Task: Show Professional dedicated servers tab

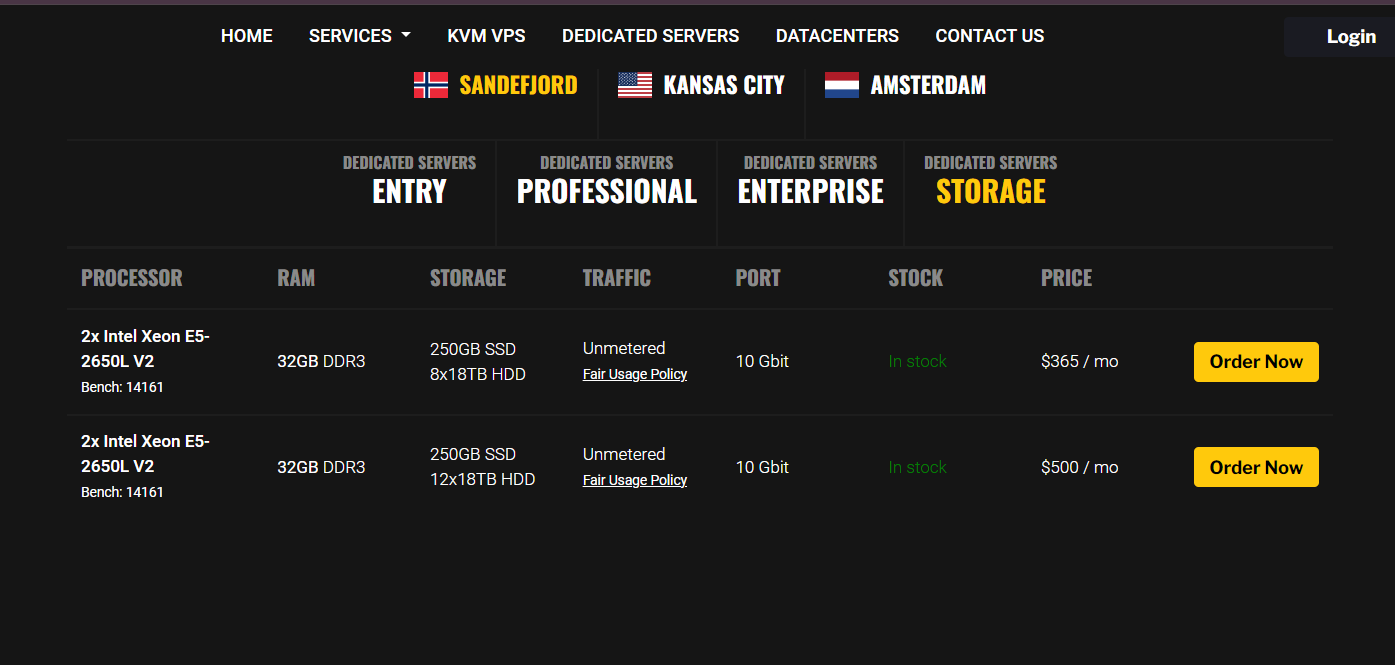Action: pos(607,180)
